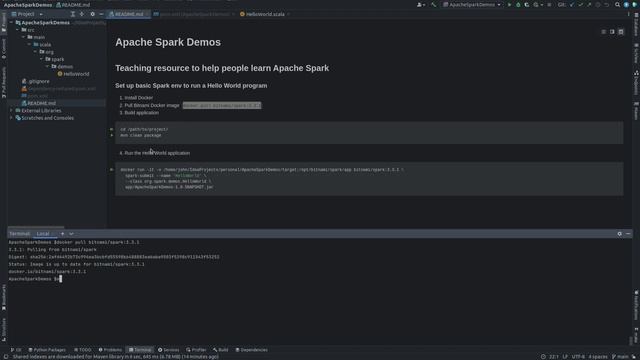The image size is (640, 360).
Task: Hide the Terminal panel with minimize icon
Action: click(628, 234)
